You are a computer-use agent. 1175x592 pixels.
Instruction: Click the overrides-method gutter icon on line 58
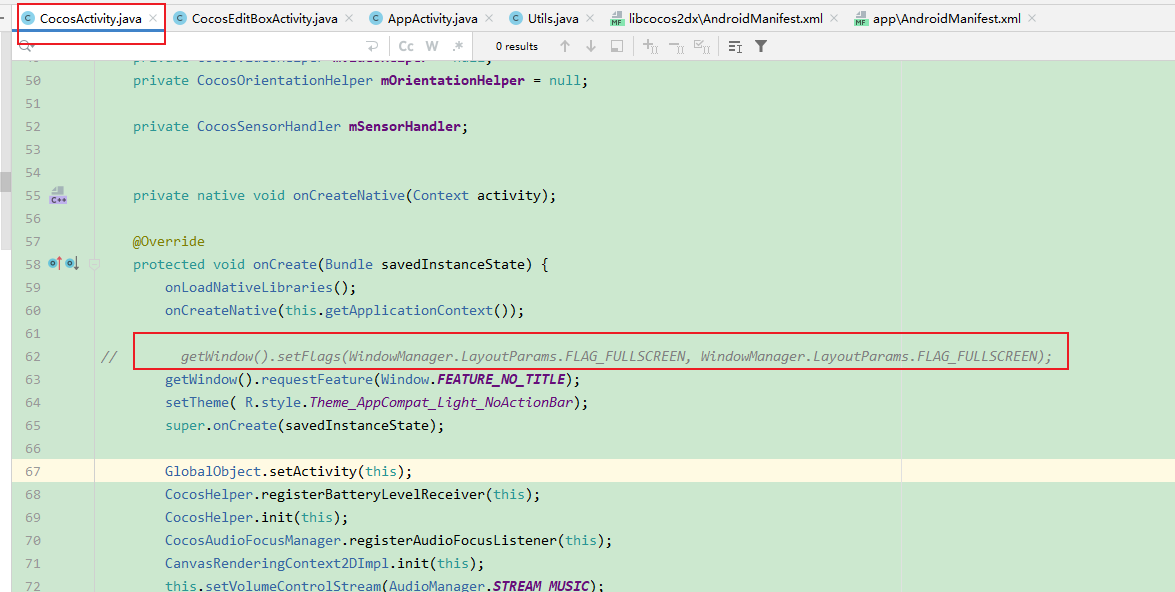pos(55,264)
